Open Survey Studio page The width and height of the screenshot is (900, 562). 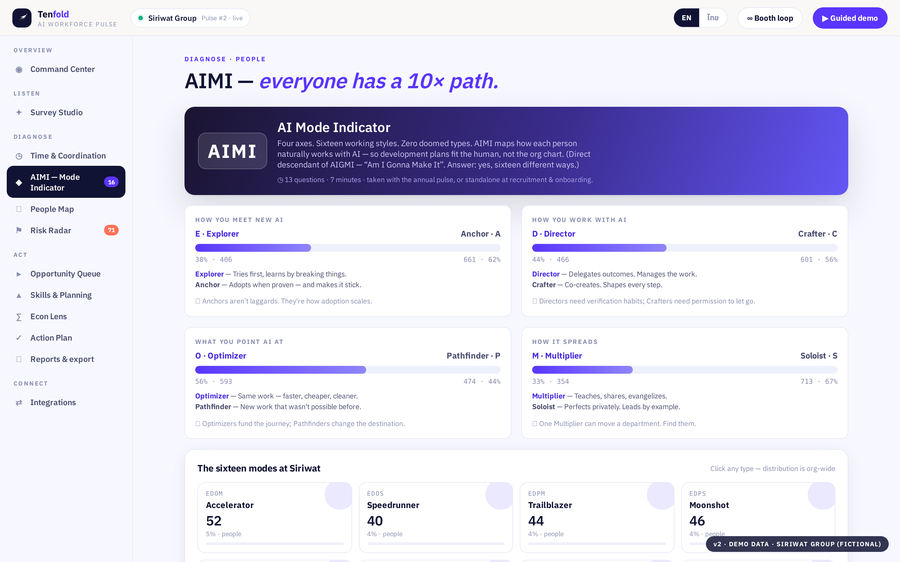click(x=66, y=113)
